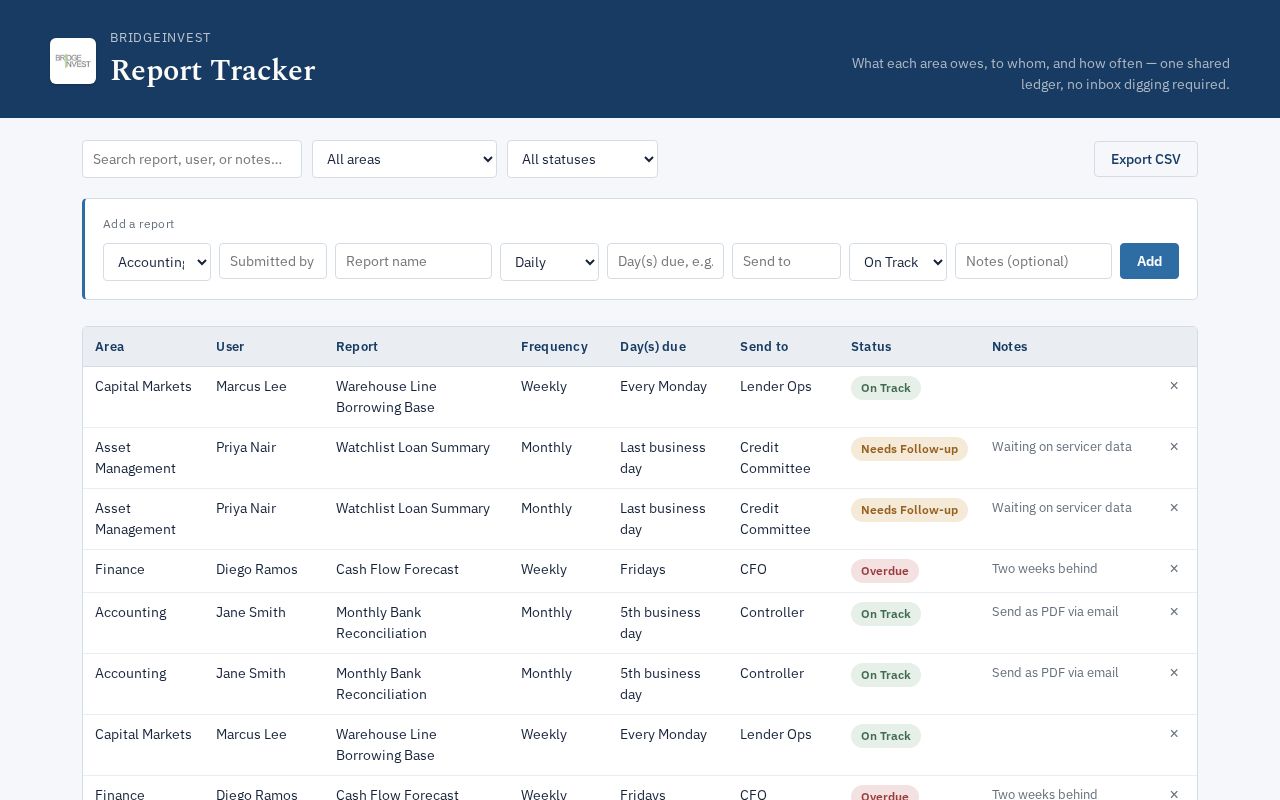Click On Track badge in second Warehouse Line row
1280x800 pixels.
tap(886, 736)
